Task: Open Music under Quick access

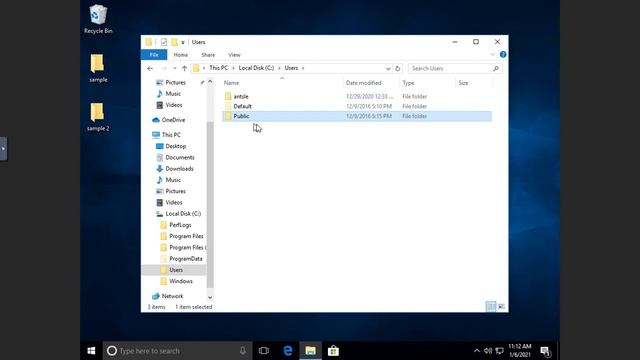Action: coord(173,93)
